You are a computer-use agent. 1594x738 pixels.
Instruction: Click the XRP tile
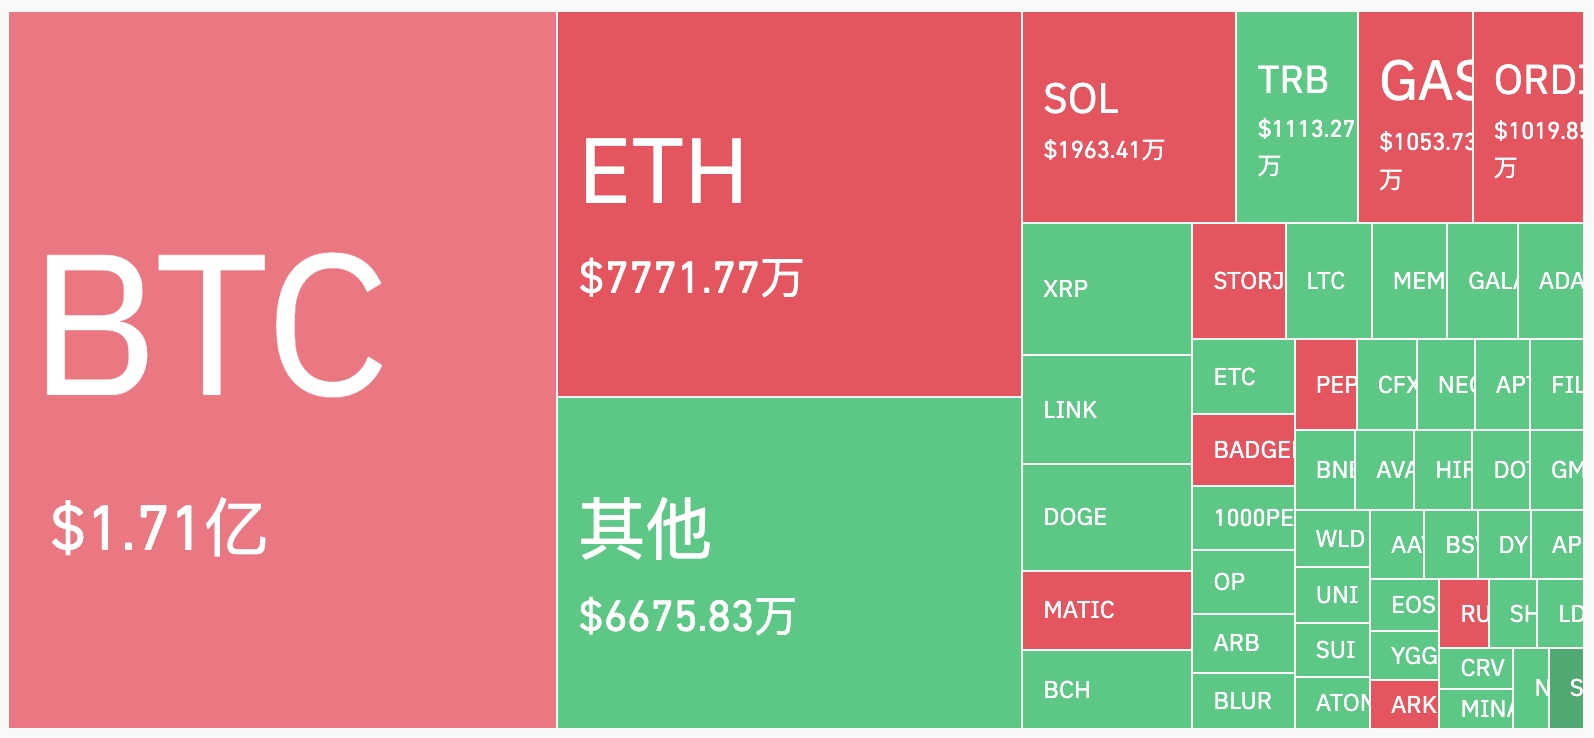tap(1106, 288)
